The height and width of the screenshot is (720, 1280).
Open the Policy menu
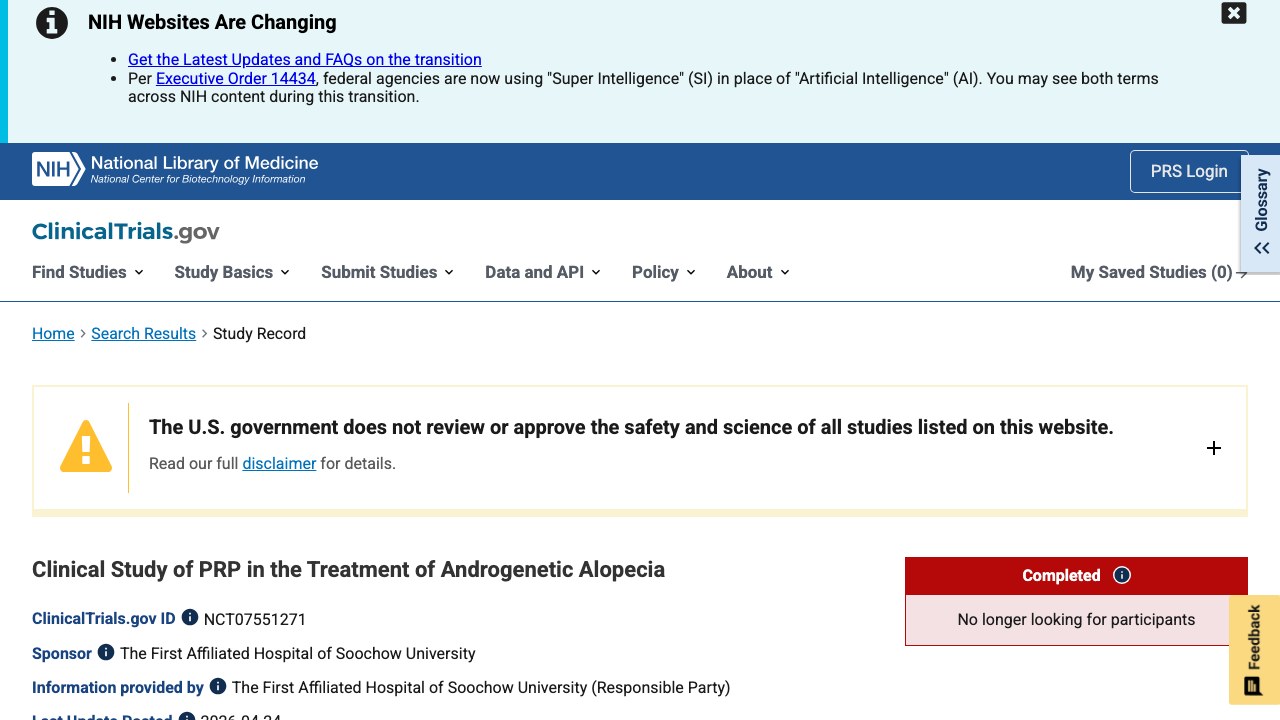(664, 272)
